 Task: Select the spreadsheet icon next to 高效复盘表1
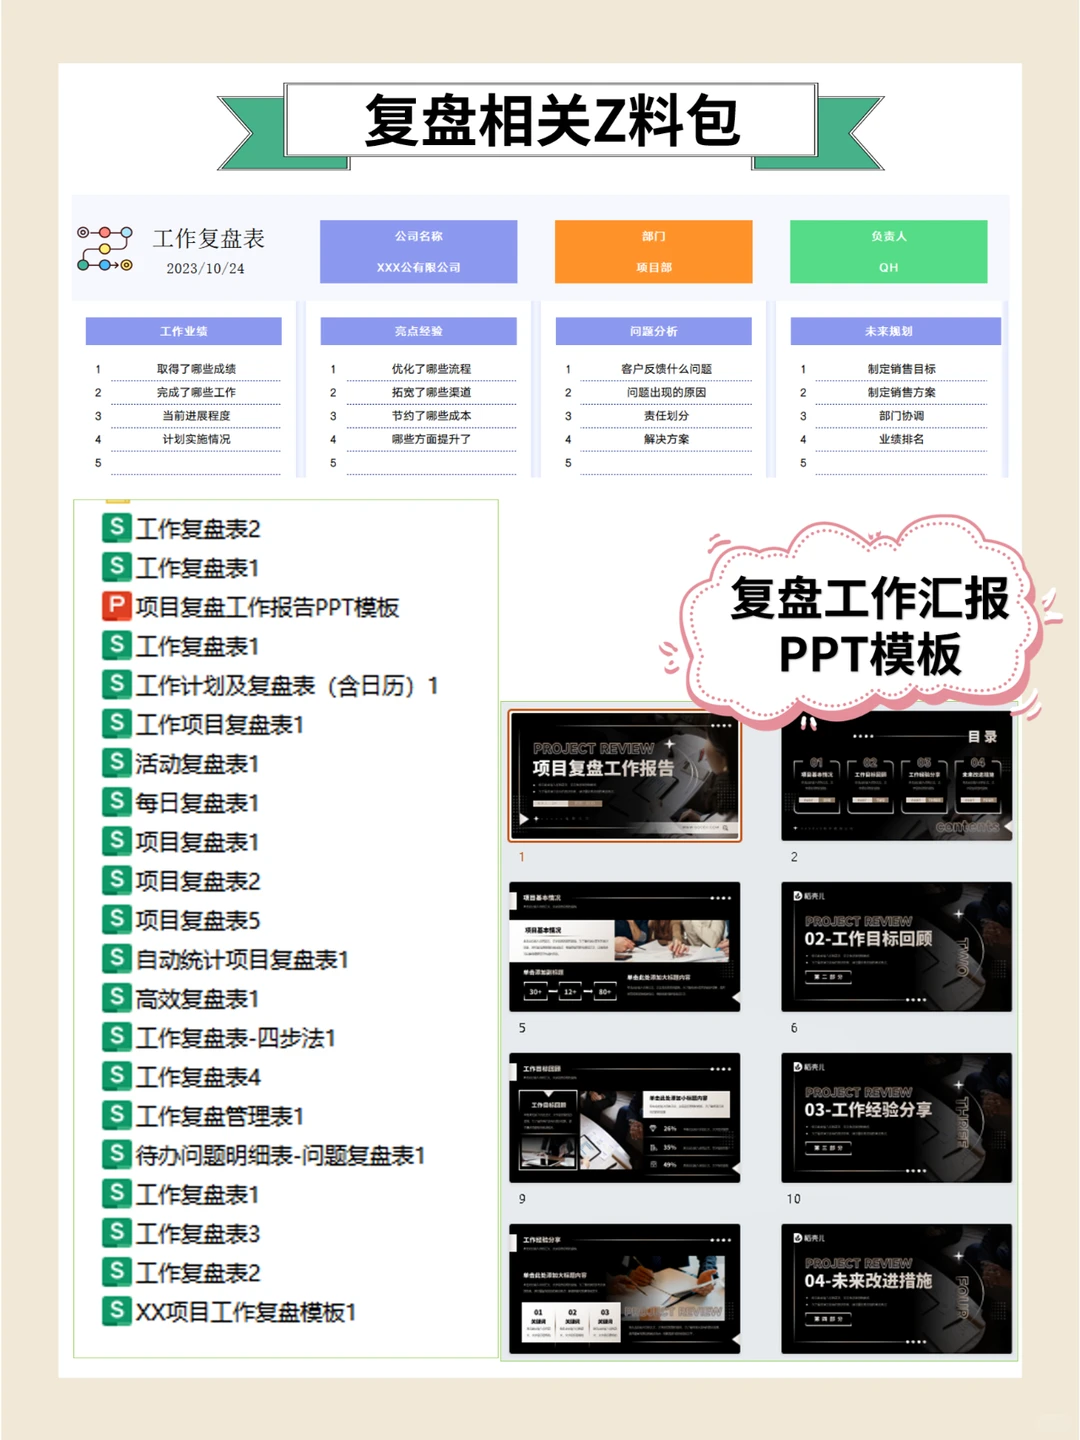pos(117,997)
